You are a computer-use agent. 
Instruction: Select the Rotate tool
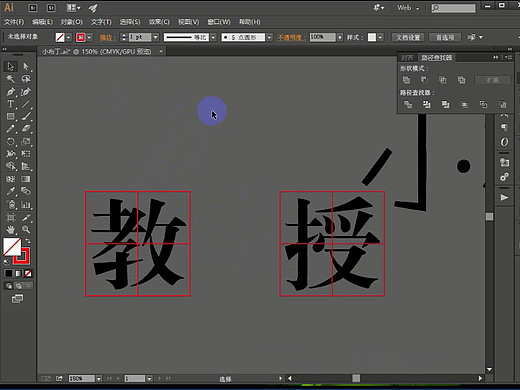pyautogui.click(x=11, y=141)
